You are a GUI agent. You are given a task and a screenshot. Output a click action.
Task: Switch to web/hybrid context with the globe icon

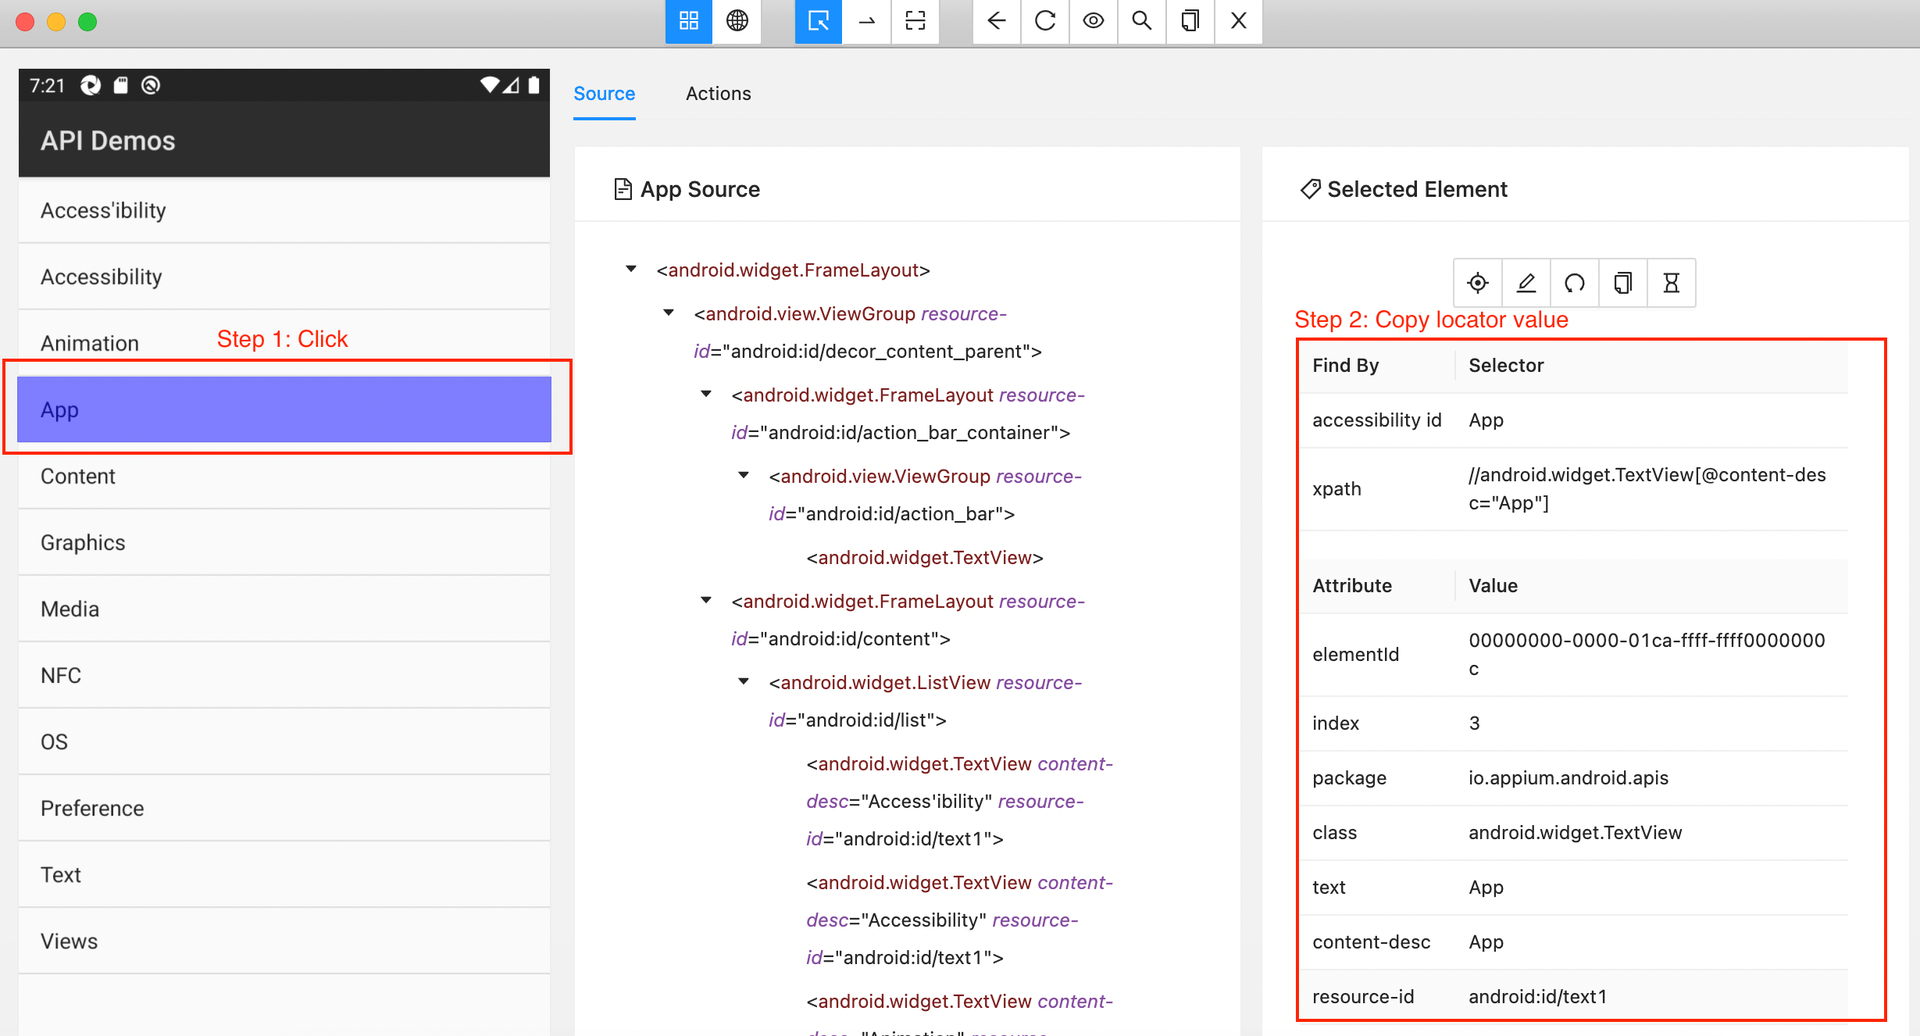coord(737,22)
